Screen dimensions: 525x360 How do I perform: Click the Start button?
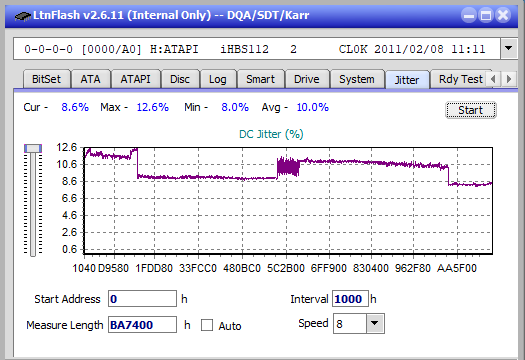coord(470,110)
